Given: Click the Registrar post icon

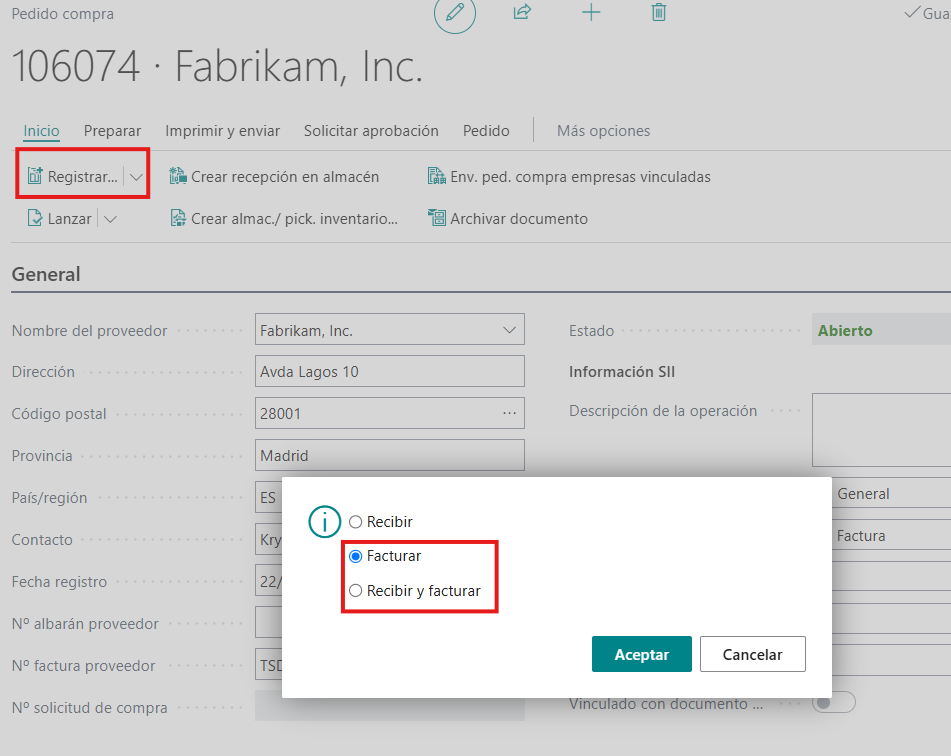Looking at the screenshot, I should point(35,176).
